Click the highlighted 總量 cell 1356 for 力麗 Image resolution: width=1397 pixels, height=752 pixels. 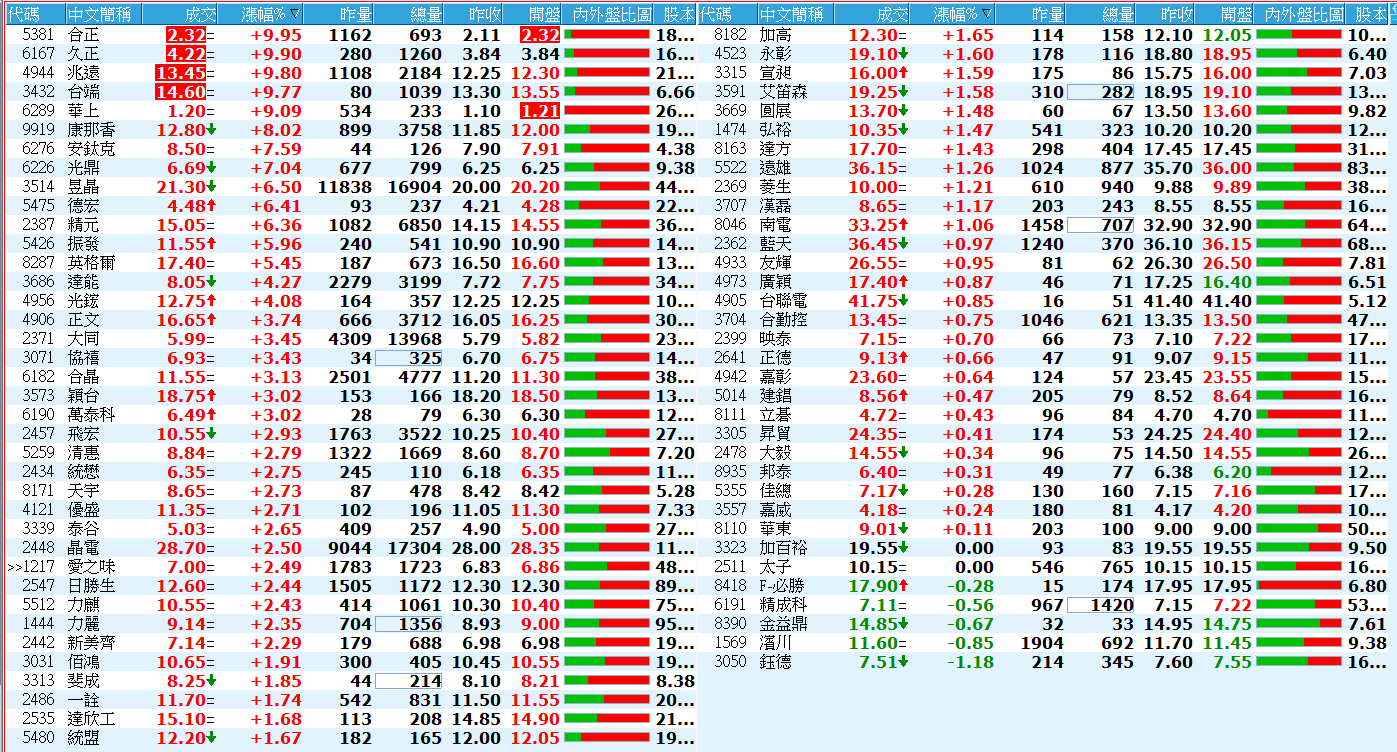click(410, 624)
